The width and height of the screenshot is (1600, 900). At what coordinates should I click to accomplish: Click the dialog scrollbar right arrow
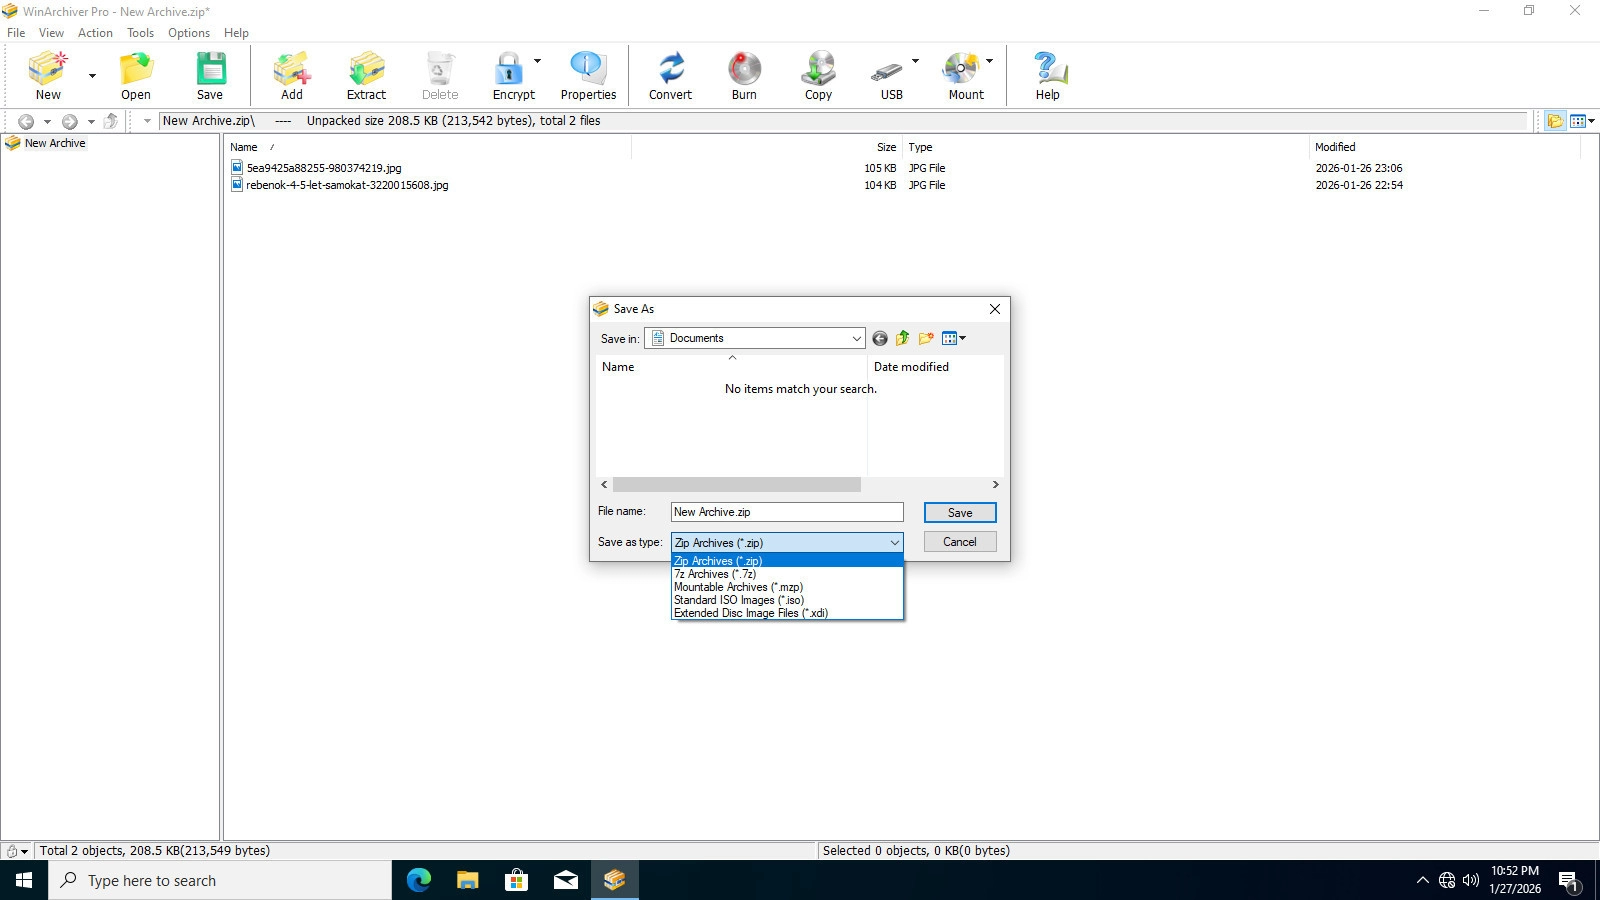(x=995, y=485)
